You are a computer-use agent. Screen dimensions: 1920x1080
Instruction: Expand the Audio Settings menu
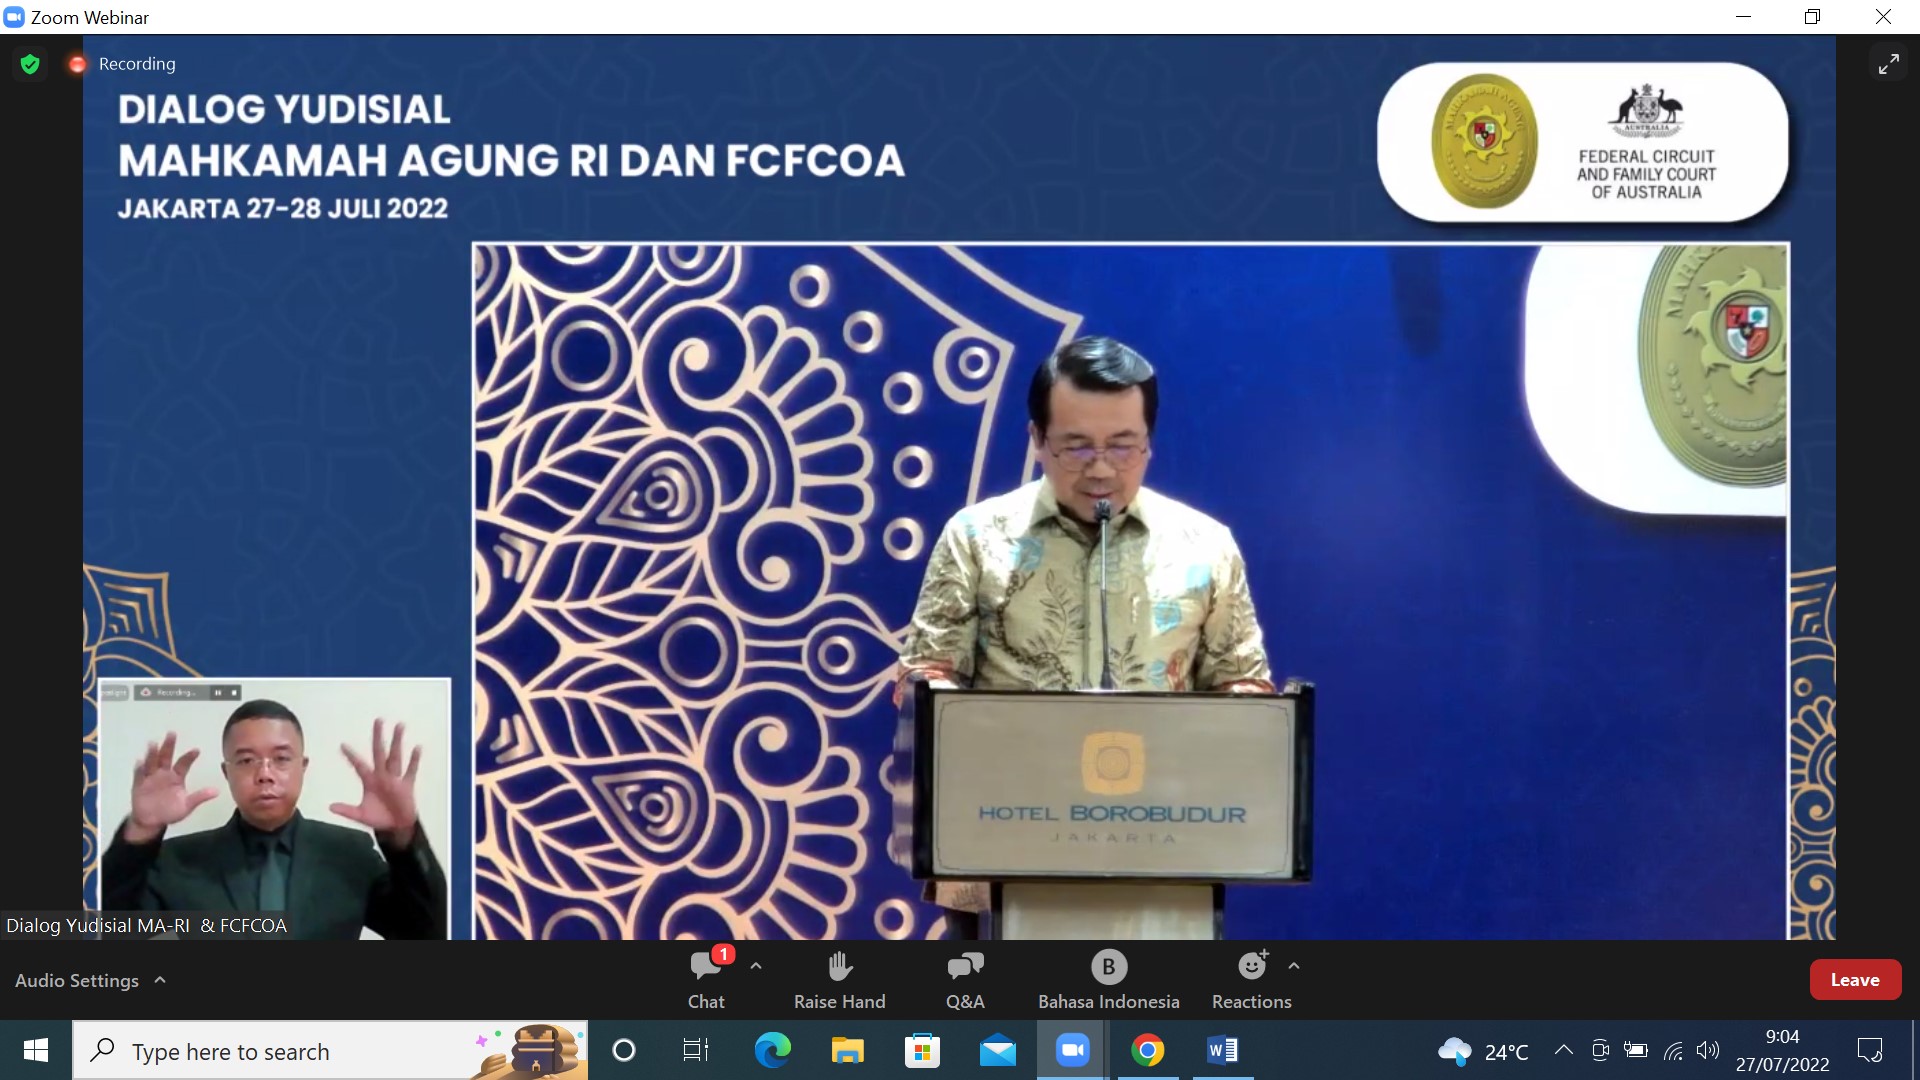[160, 981]
